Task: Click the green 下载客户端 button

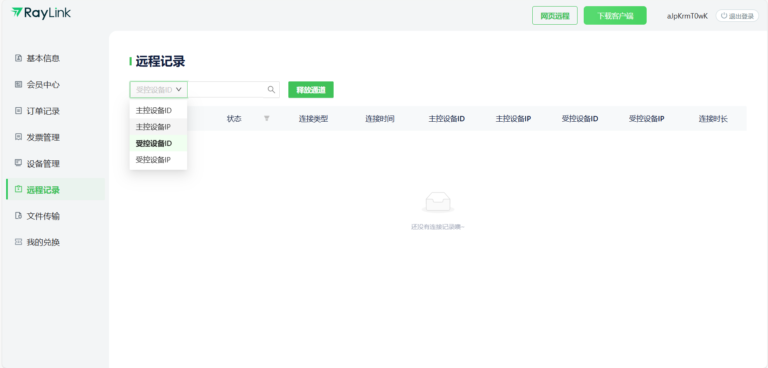Action: pyautogui.click(x=615, y=16)
